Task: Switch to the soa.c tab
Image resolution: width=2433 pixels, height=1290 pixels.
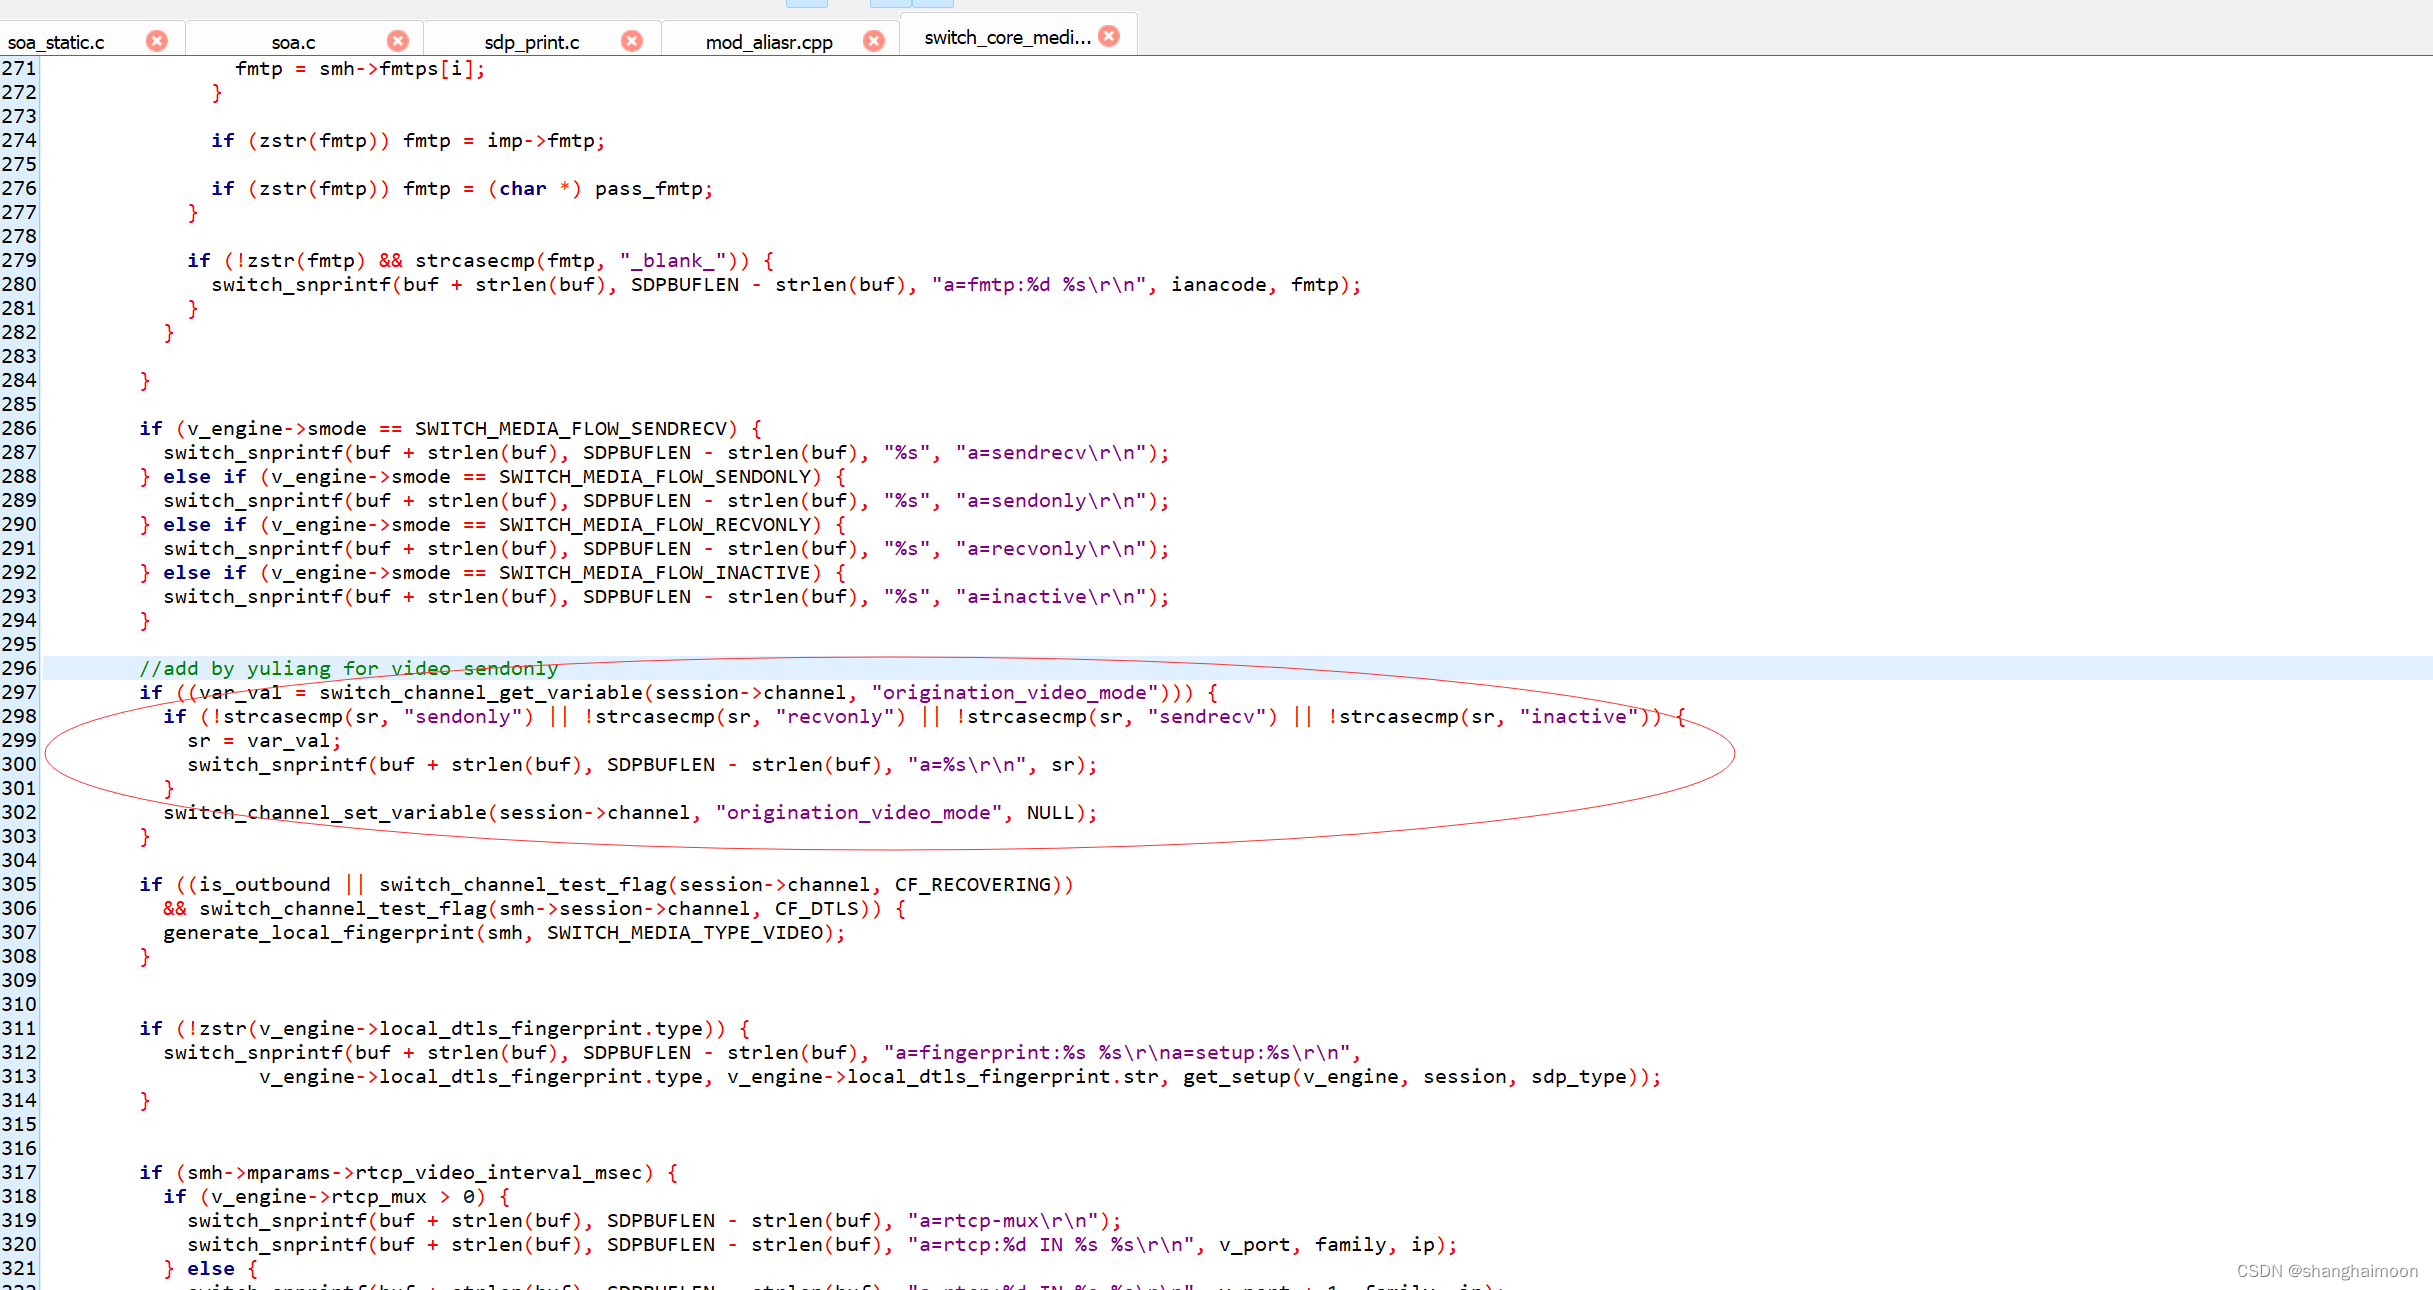Action: tap(293, 42)
